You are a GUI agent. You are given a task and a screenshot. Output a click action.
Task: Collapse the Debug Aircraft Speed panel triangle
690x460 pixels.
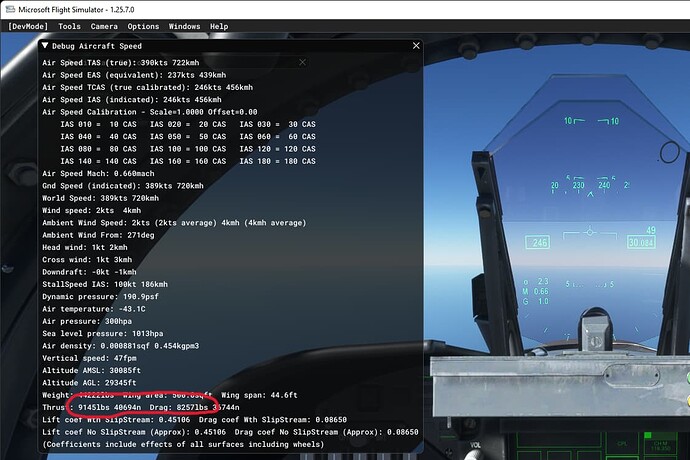45,45
